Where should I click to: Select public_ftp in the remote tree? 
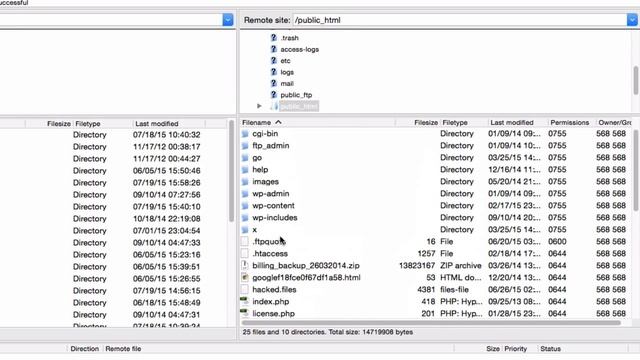click(296, 95)
